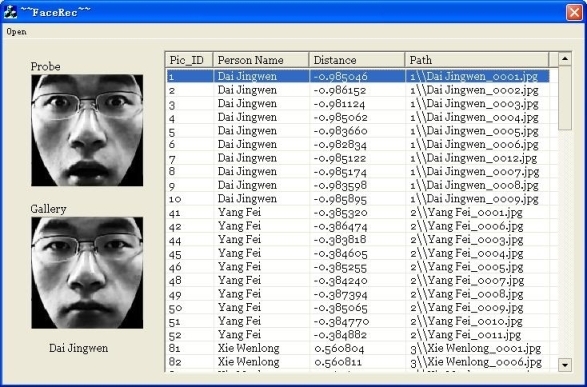Click the Dai Jingwen label under Gallery

79,348
